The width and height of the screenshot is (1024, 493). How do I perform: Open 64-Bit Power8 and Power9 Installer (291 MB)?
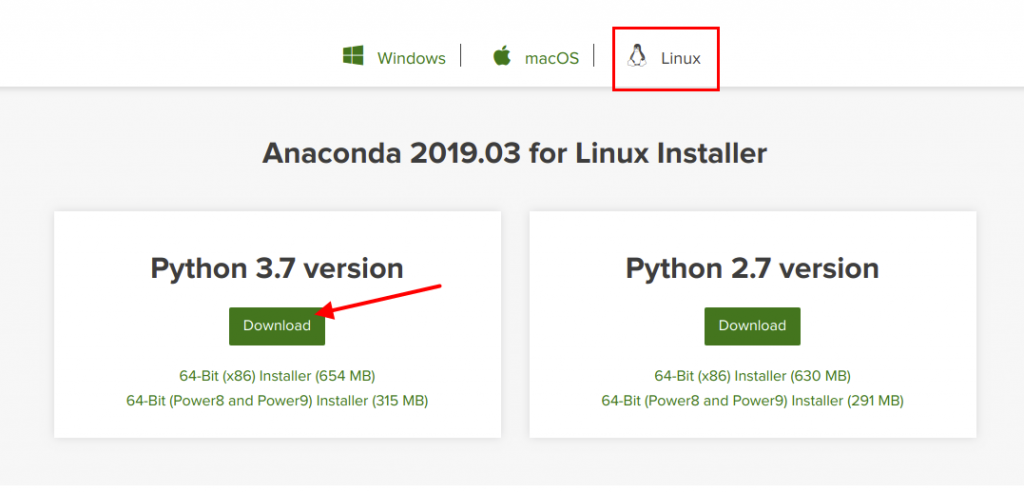[x=752, y=401]
